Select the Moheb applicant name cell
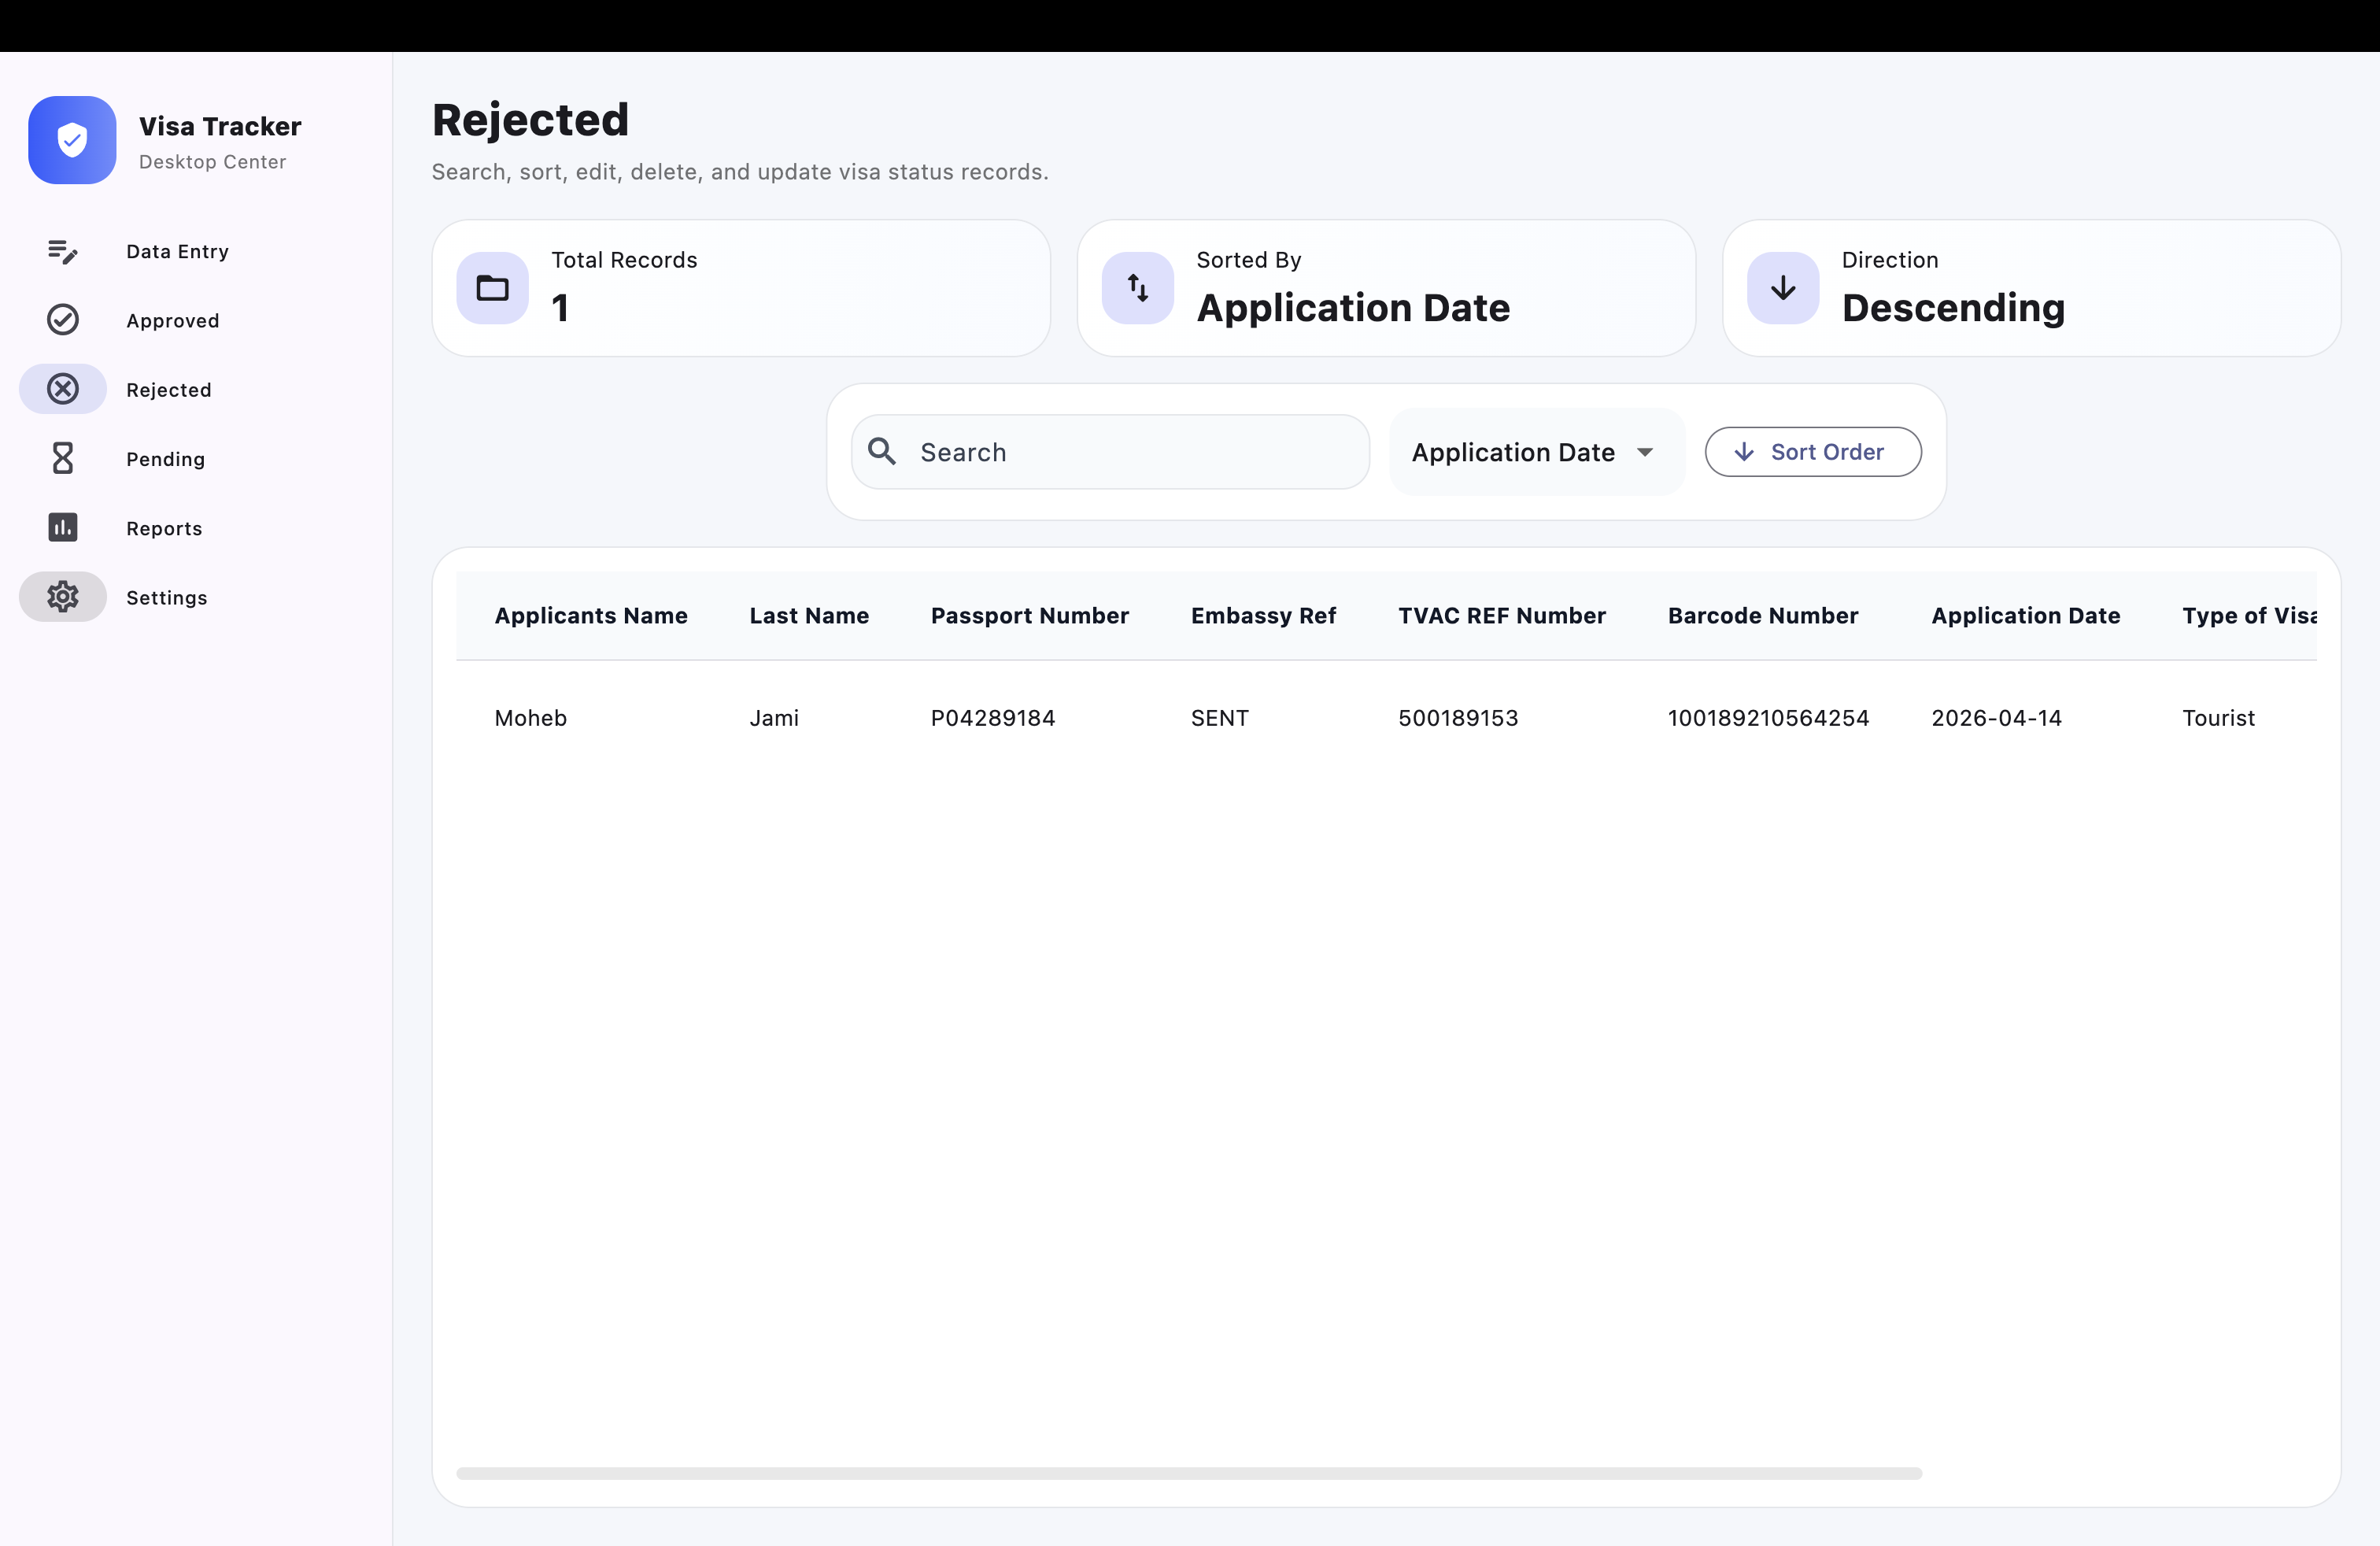The width and height of the screenshot is (2380, 1546). [530, 718]
